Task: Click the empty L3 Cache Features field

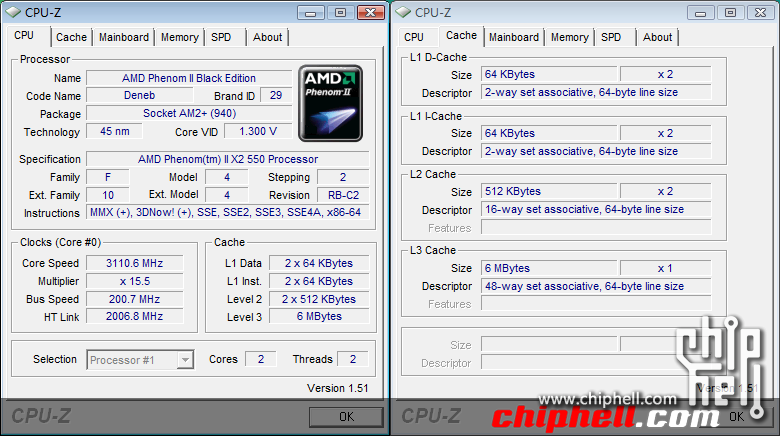Action: (x=596, y=304)
